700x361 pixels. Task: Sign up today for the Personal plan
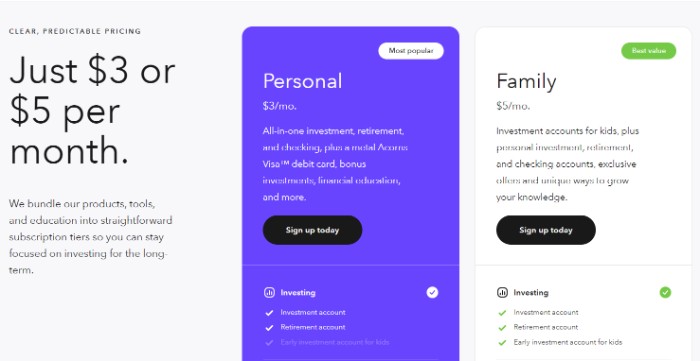[x=312, y=230]
